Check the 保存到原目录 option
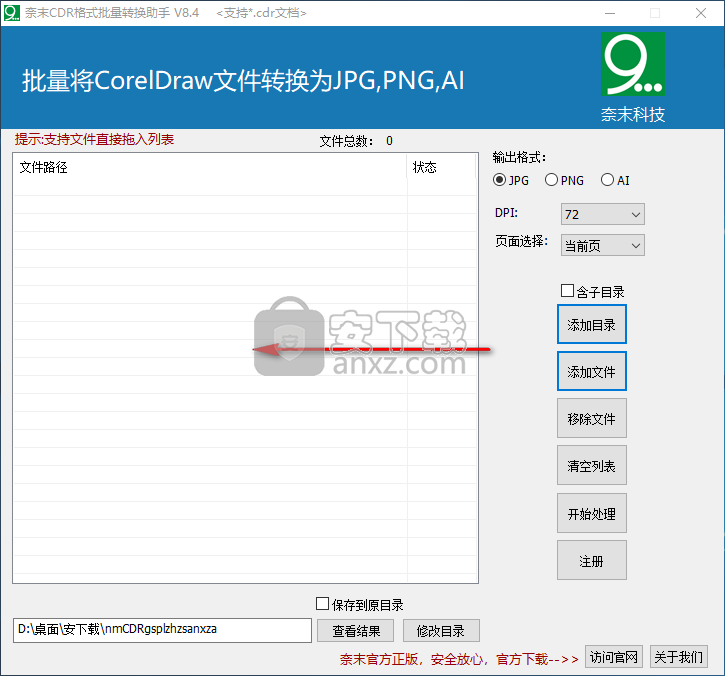This screenshot has height=676, width=725. pyautogui.click(x=322, y=604)
